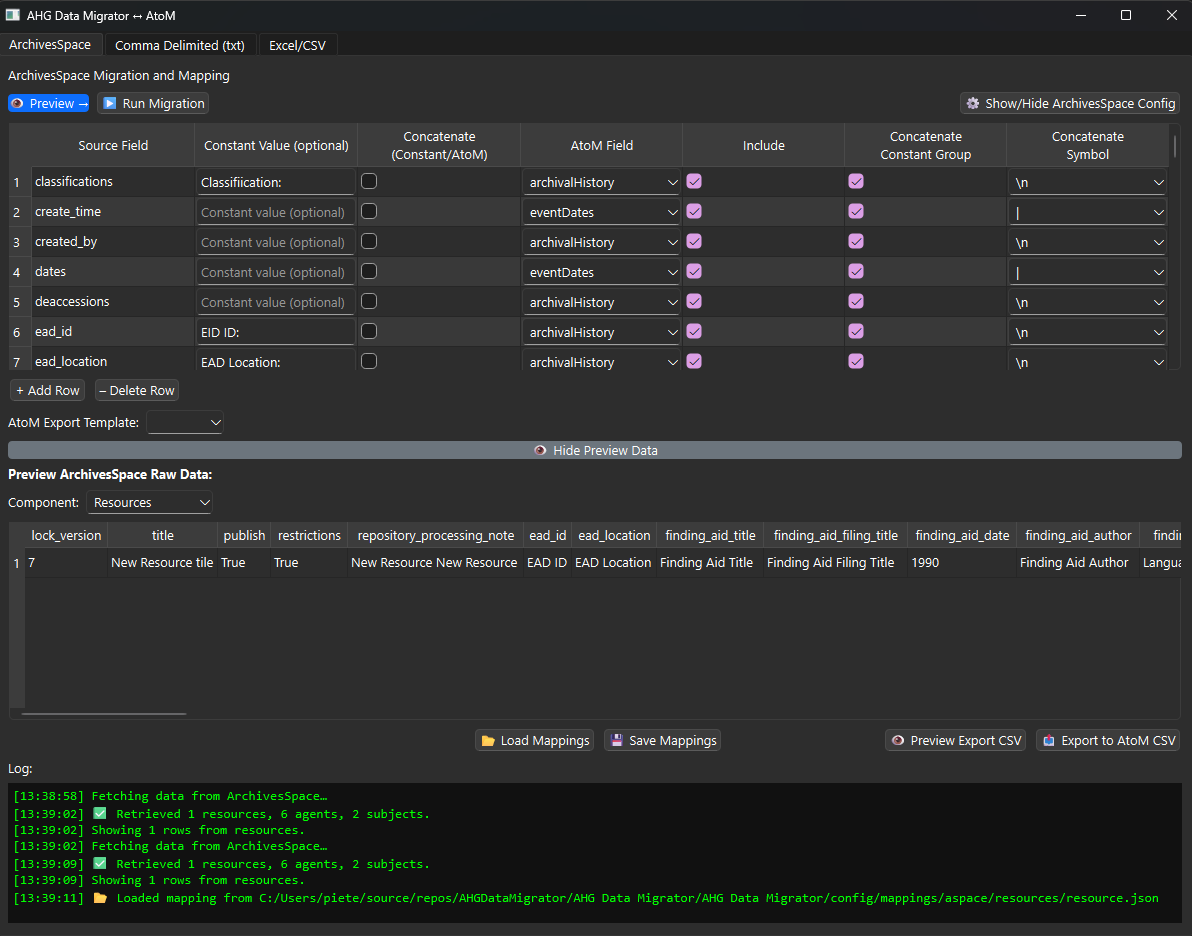Image resolution: width=1192 pixels, height=936 pixels.
Task: Switch to the Excel/CSV tab
Action: (x=297, y=45)
